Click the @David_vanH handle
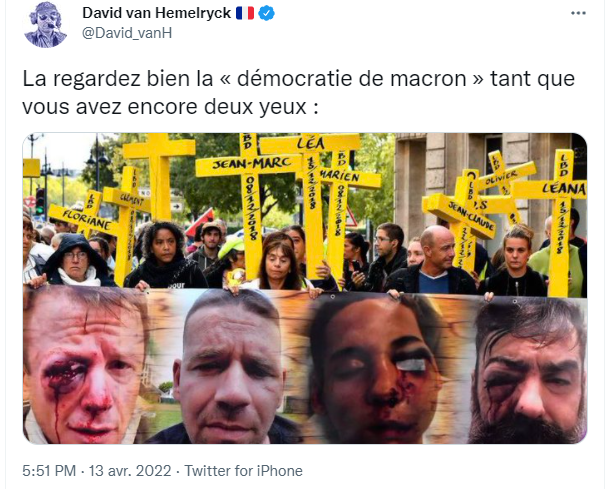 pyautogui.click(x=127, y=33)
